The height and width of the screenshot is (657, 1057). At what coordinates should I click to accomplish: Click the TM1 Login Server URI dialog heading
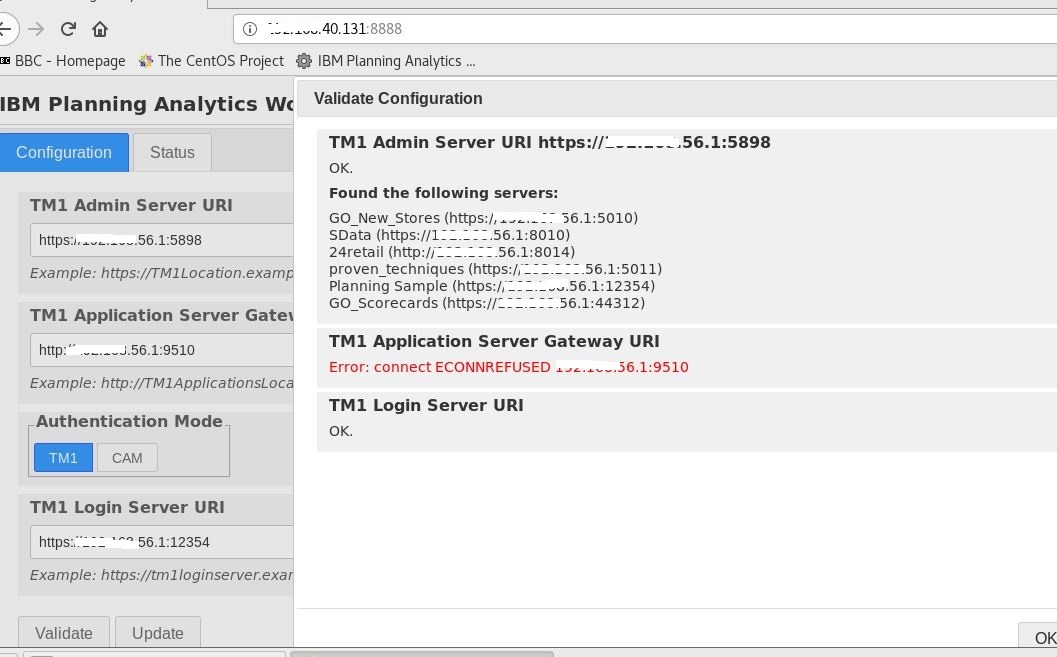(426, 405)
